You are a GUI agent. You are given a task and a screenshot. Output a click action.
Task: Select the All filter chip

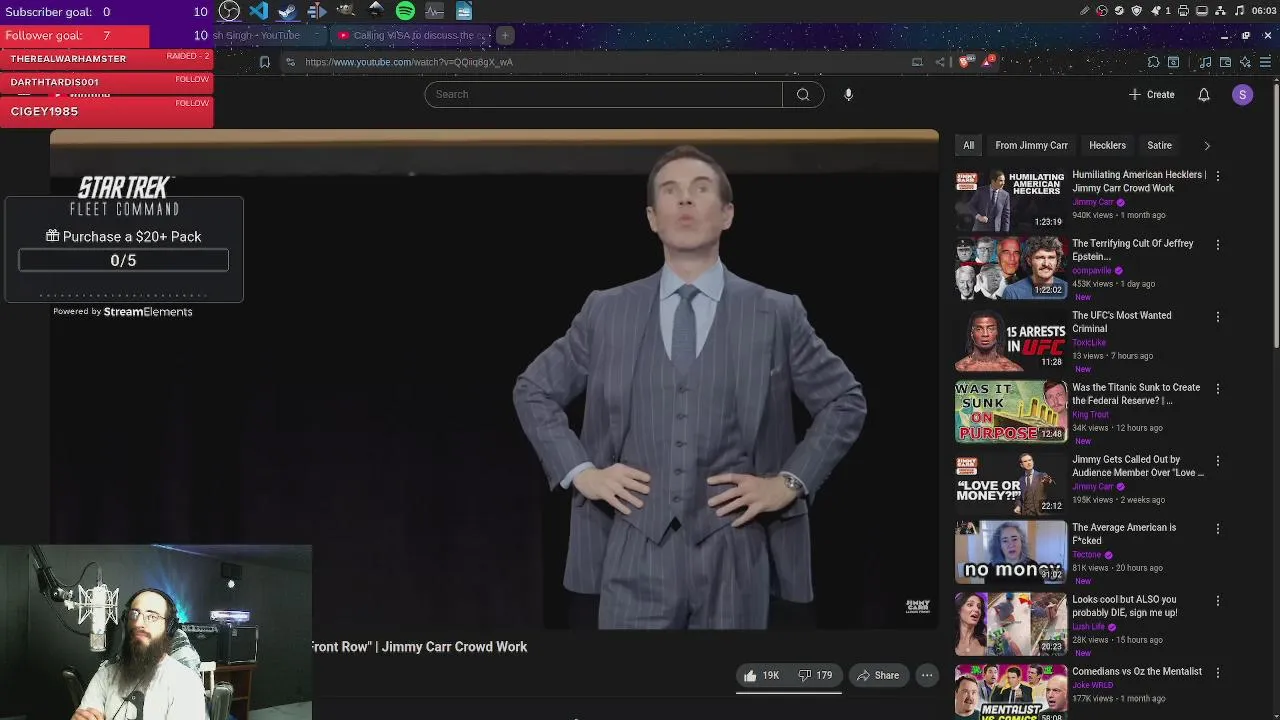point(968,145)
